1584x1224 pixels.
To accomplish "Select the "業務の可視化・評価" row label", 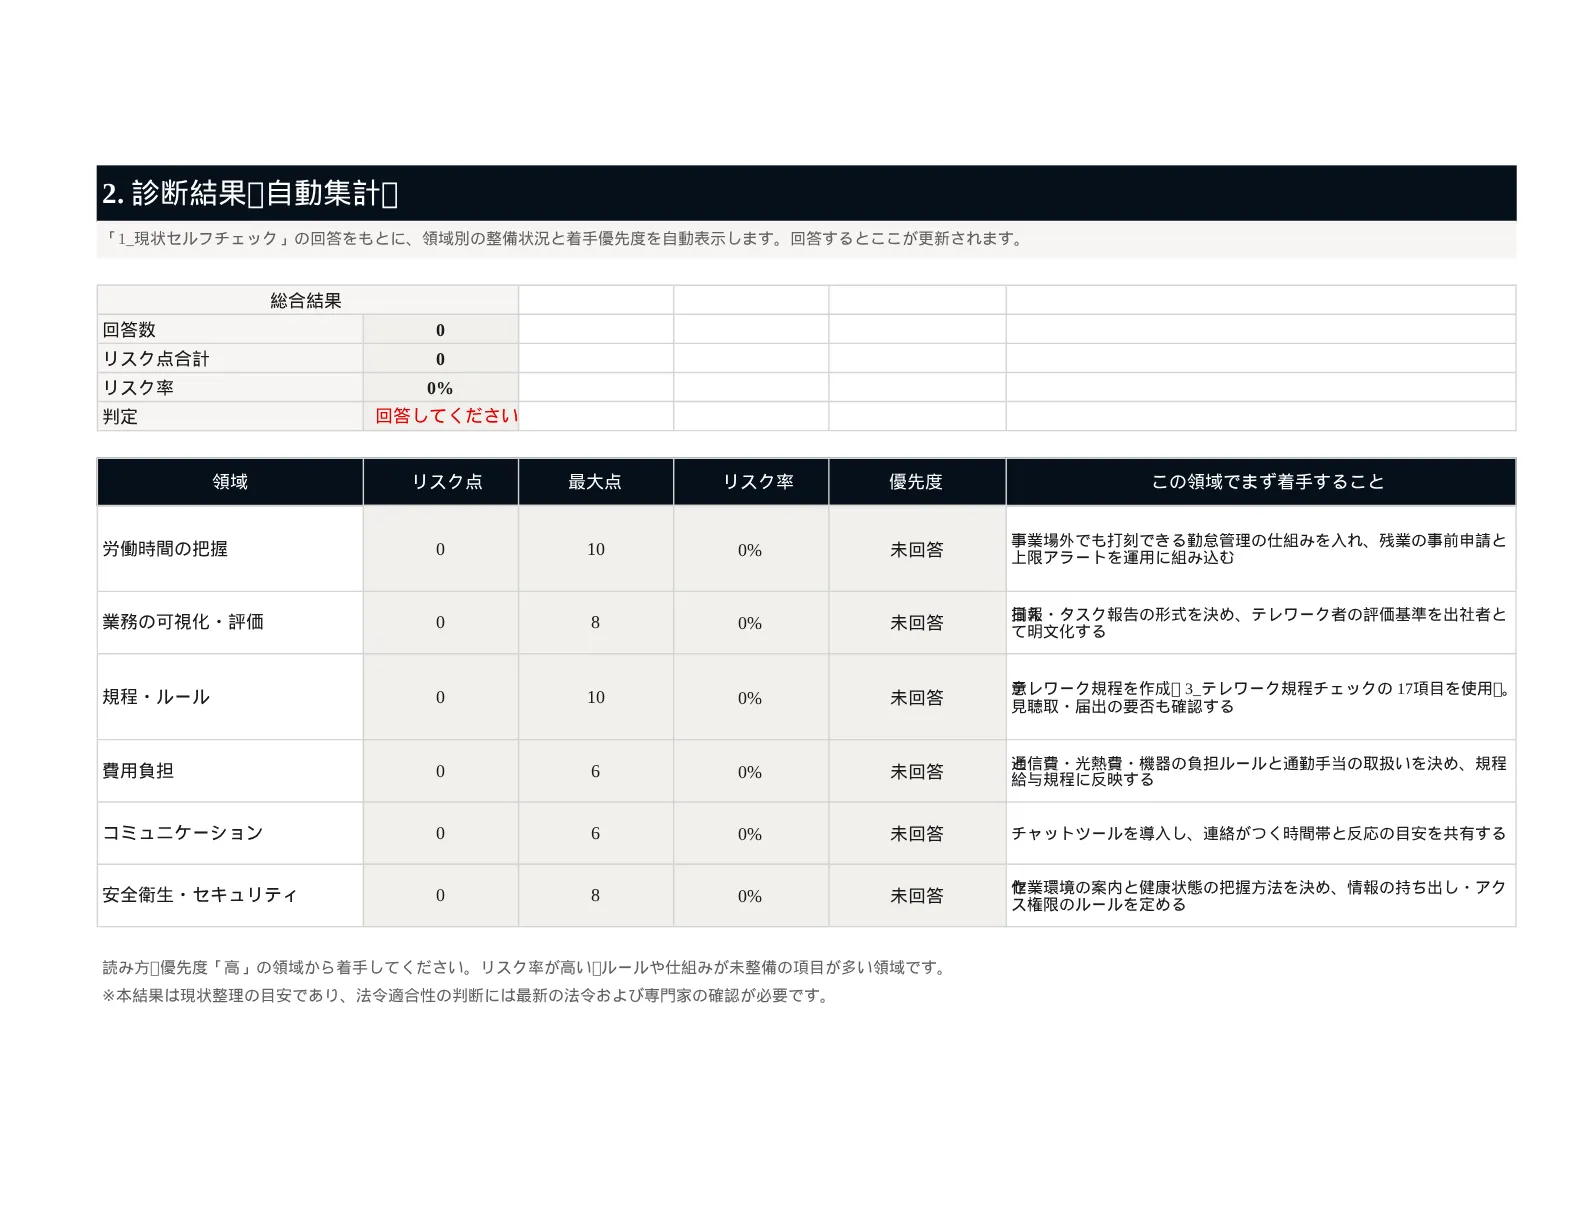I will pyautogui.click(x=230, y=622).
